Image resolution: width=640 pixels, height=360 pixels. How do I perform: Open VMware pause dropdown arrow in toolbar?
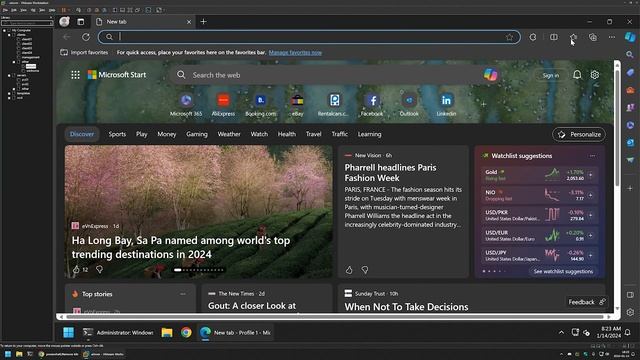coord(69,10)
